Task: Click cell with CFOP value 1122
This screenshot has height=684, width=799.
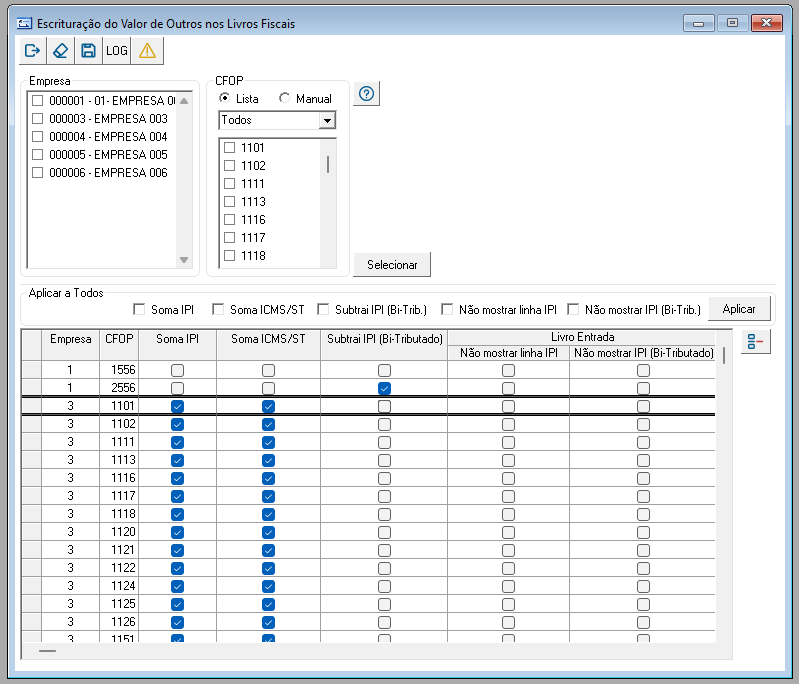Action: [119, 568]
